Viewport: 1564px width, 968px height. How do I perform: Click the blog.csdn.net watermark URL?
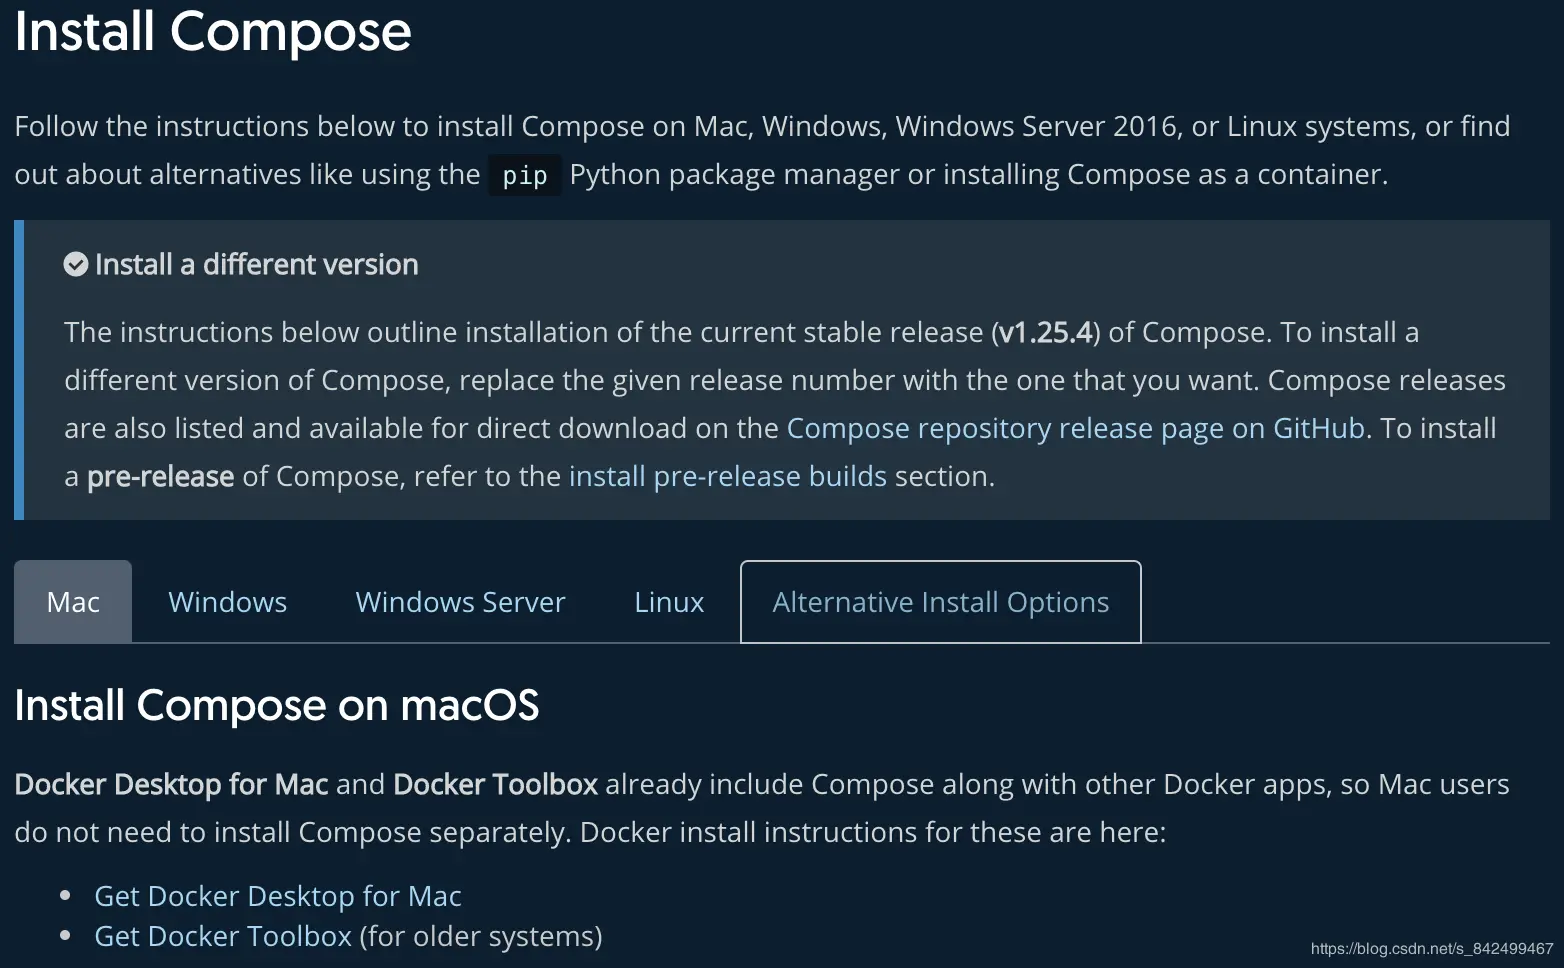(x=1431, y=948)
